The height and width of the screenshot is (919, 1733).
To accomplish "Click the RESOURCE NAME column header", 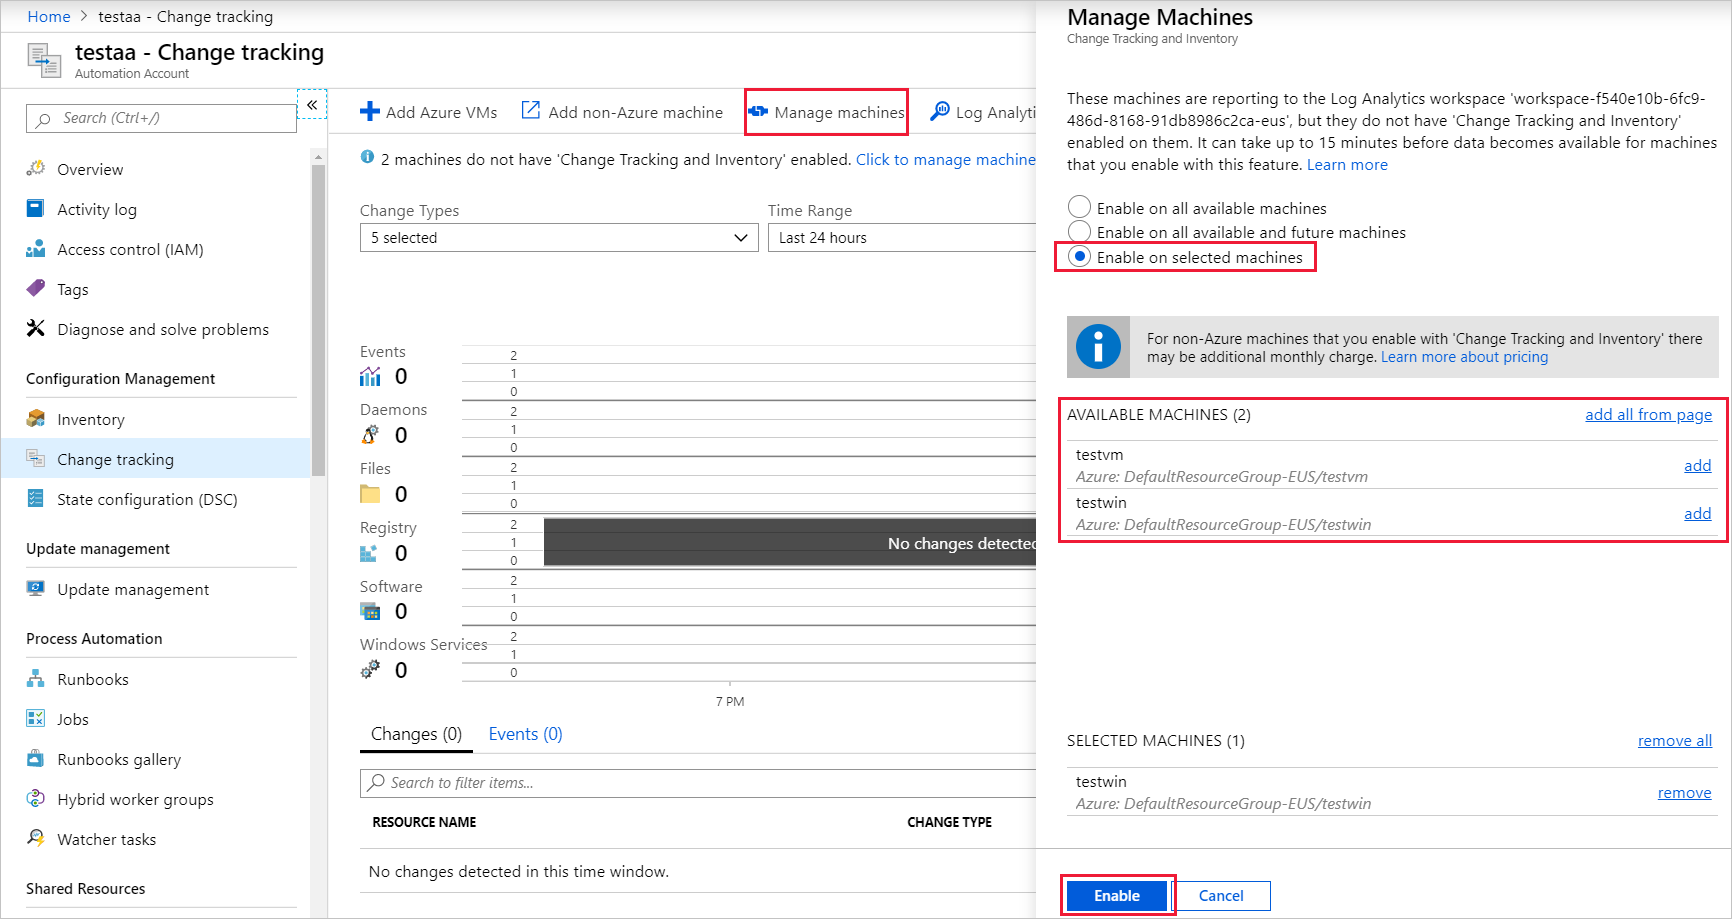I will tap(424, 822).
